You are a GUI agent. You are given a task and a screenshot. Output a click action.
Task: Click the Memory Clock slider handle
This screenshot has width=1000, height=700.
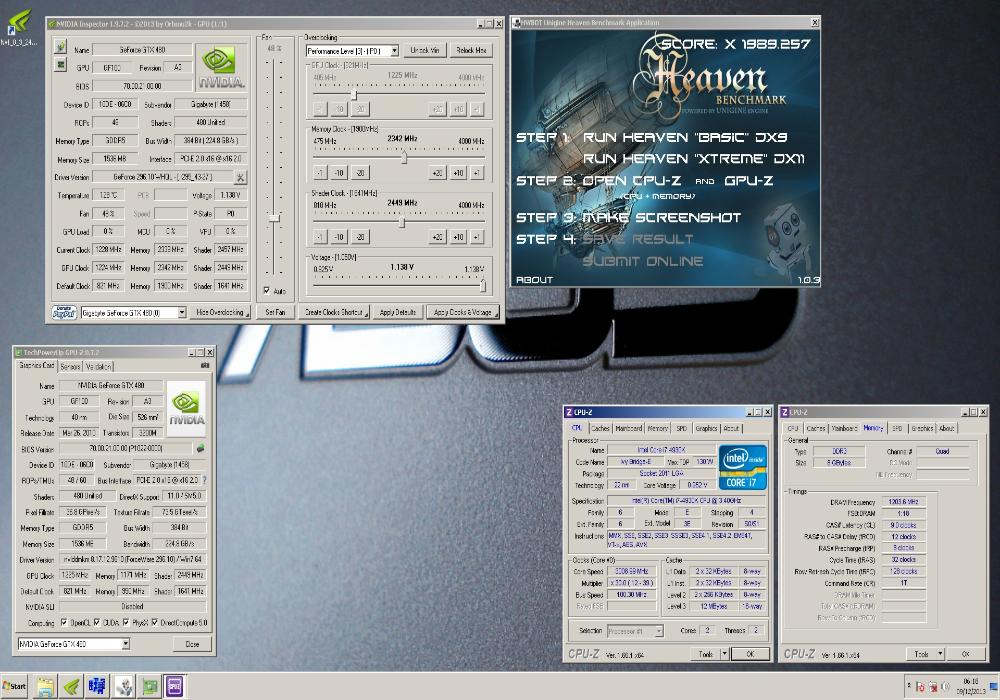coord(404,157)
